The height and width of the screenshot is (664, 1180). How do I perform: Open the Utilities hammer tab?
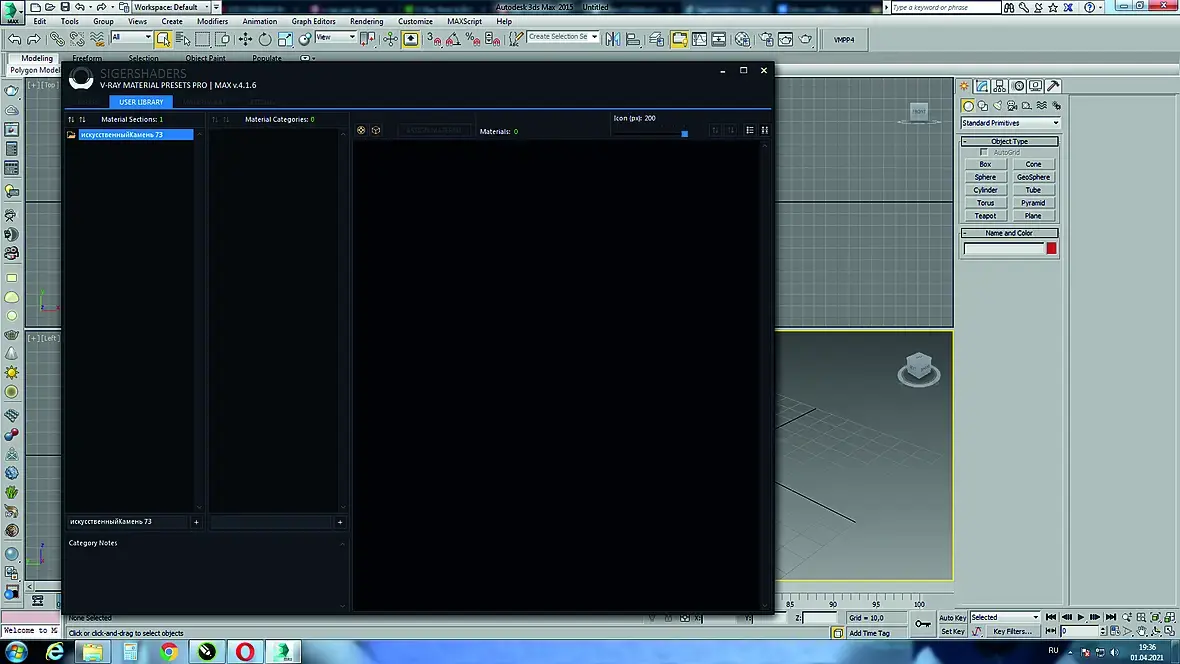tap(1054, 86)
